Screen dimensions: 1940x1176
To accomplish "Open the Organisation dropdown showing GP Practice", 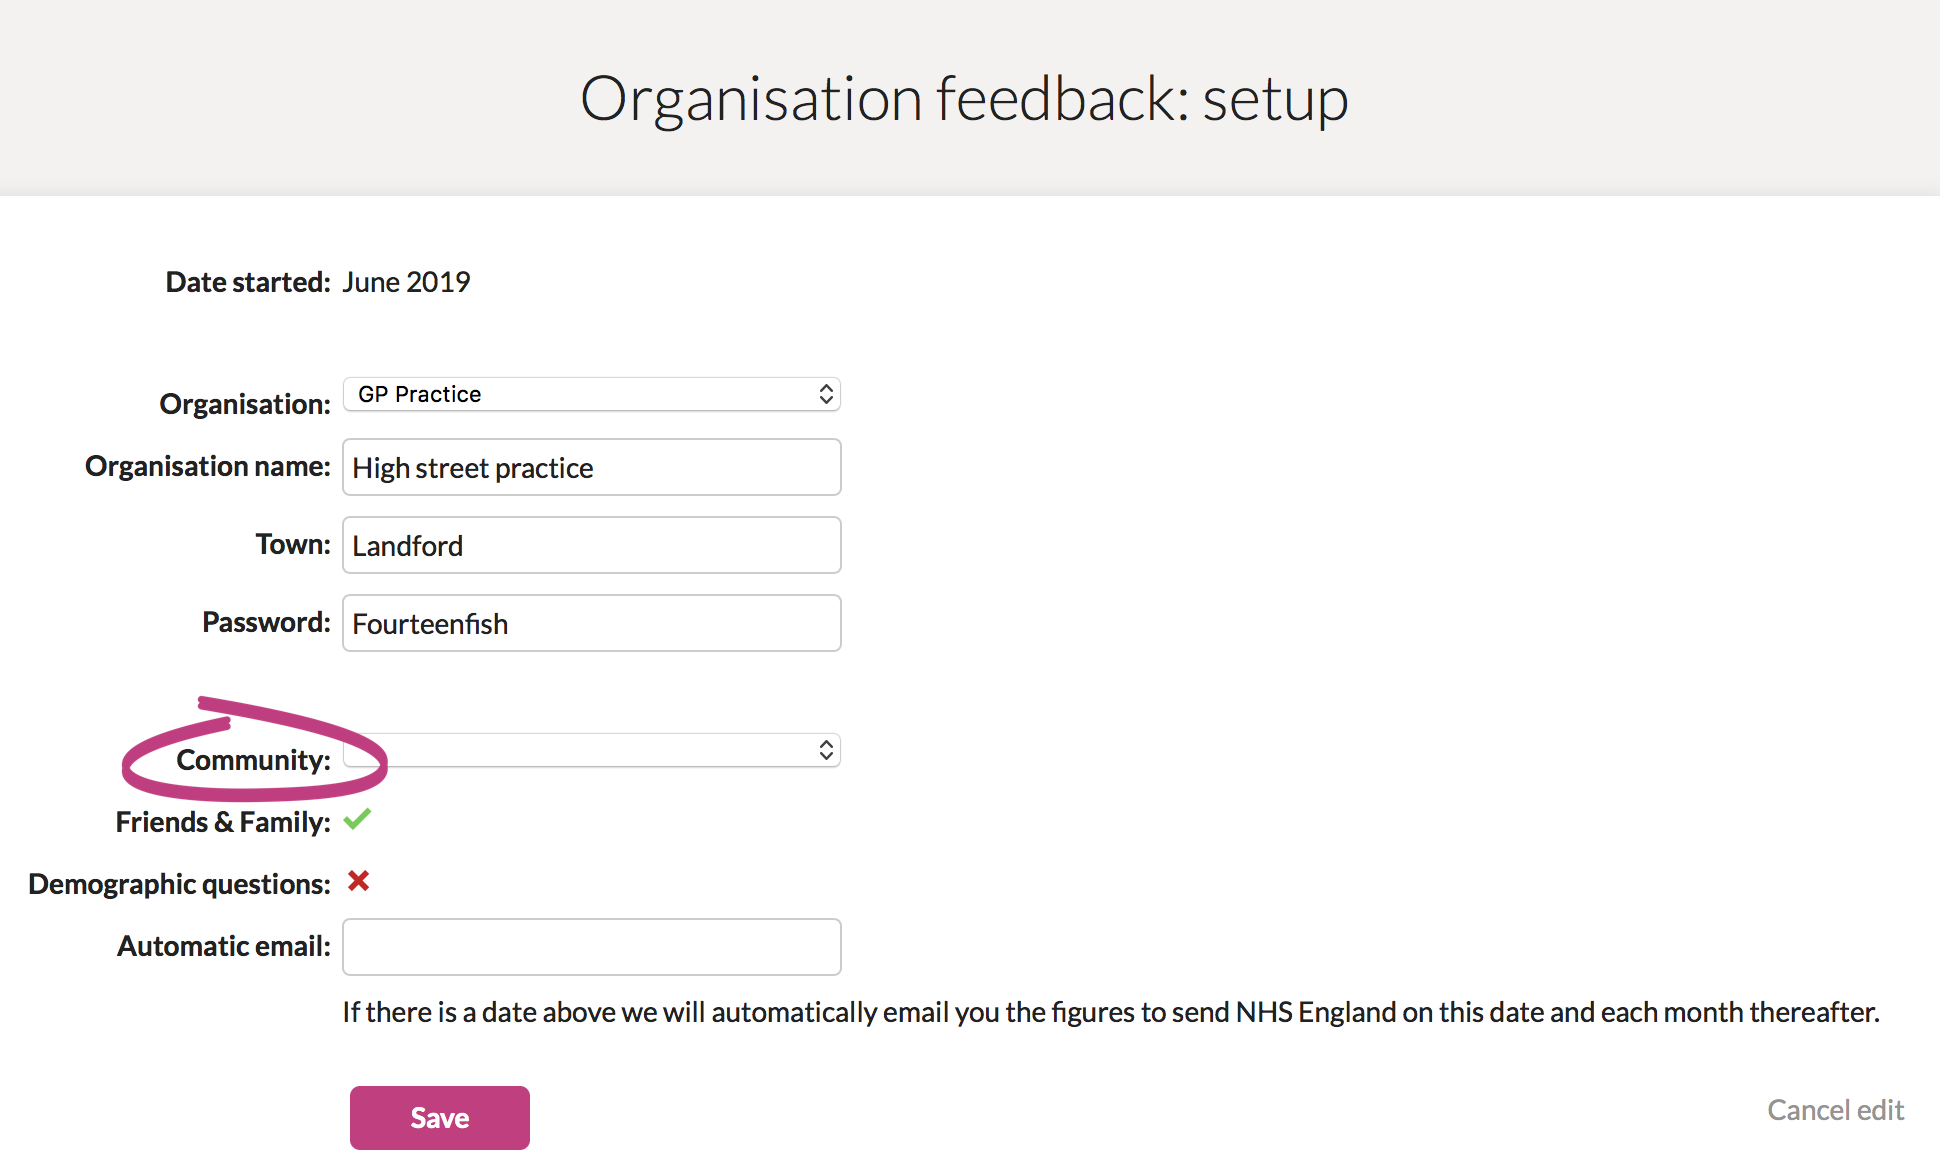I will pos(591,394).
